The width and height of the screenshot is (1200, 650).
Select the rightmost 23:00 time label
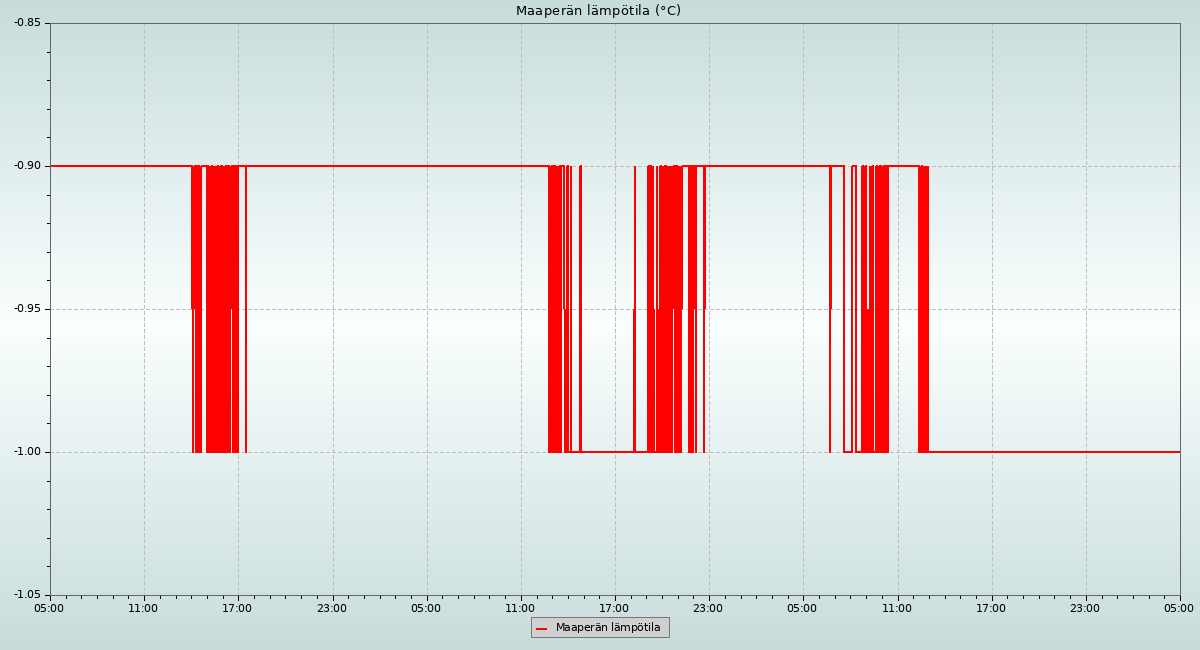point(1085,608)
